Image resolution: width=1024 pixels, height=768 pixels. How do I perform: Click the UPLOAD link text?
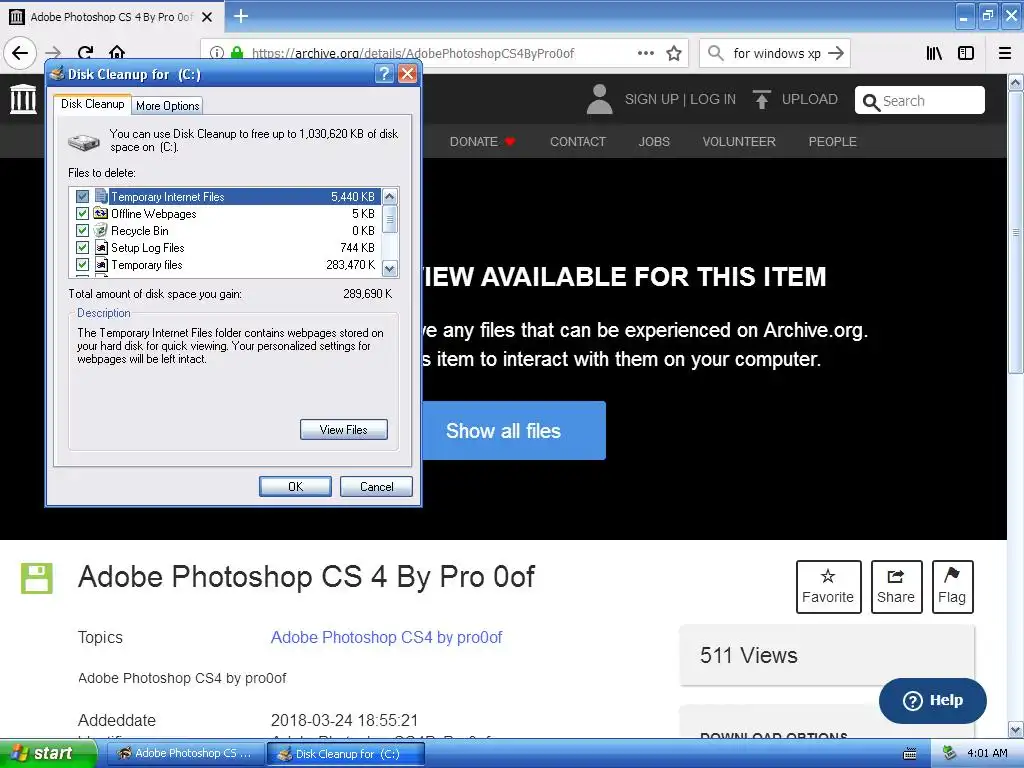pos(810,99)
